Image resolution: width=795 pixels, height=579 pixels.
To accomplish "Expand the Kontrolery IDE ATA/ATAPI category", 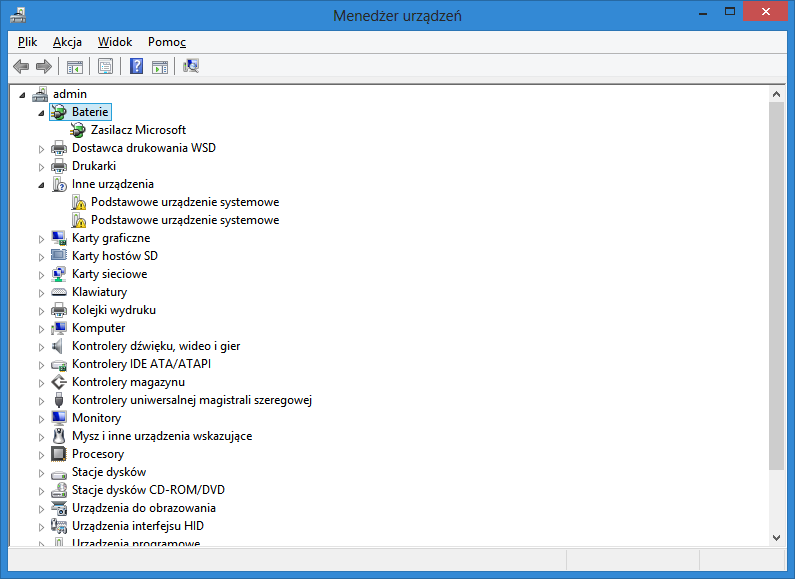I will (x=41, y=365).
